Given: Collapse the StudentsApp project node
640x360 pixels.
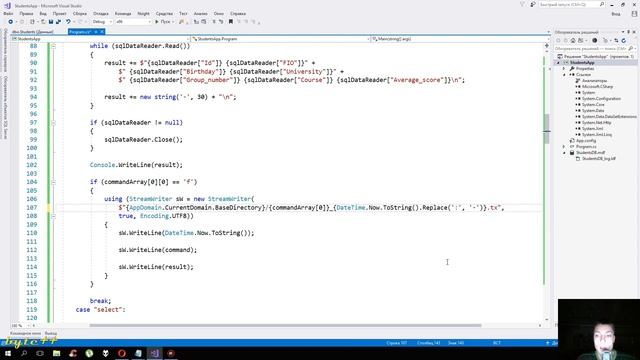Looking at the screenshot, I should (x=558, y=62).
